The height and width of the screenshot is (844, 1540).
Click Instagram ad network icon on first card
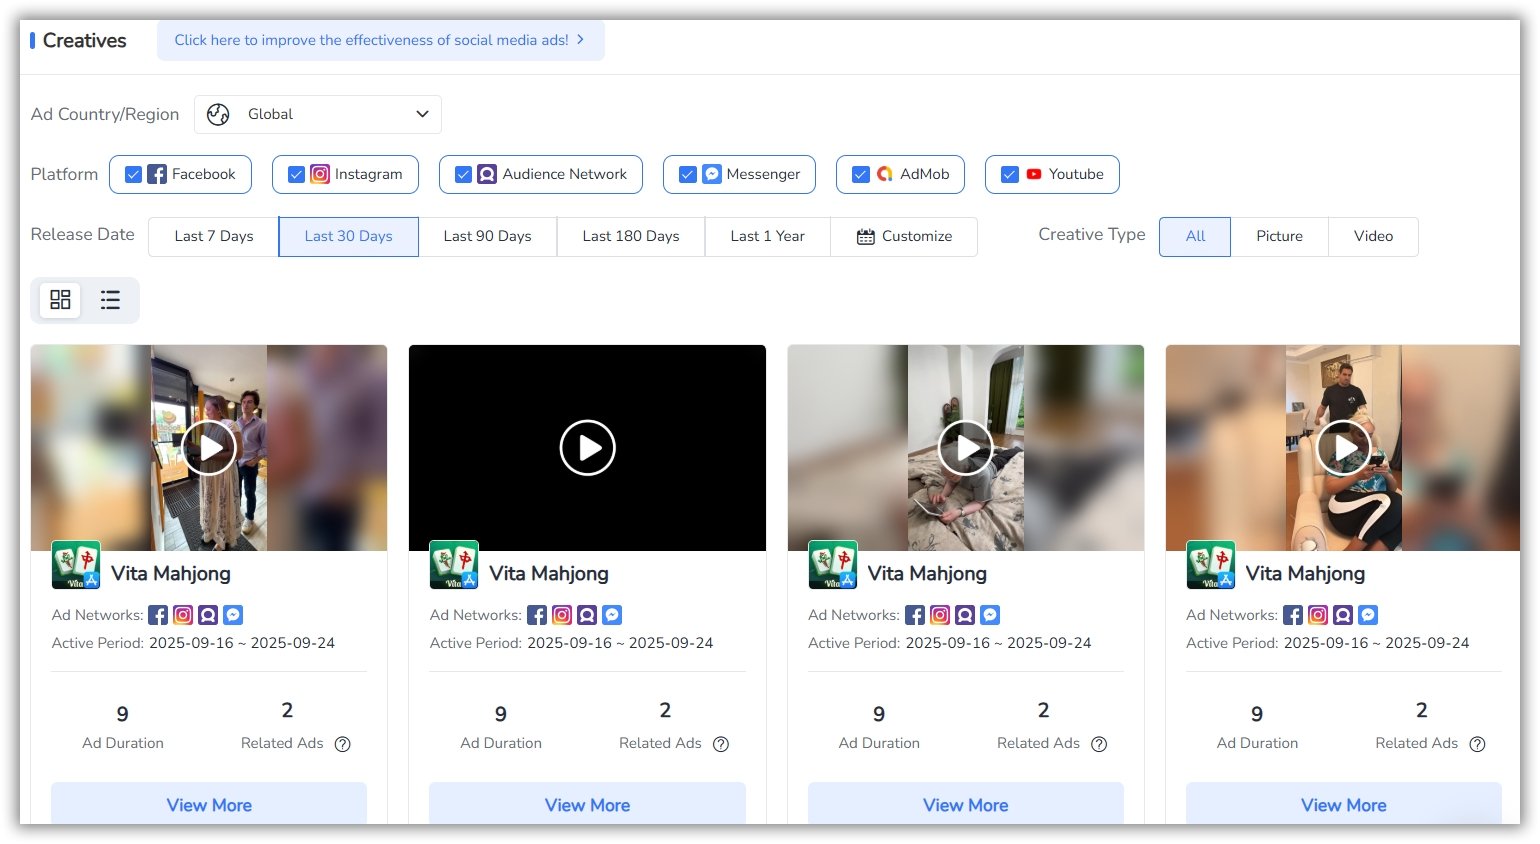tap(183, 615)
